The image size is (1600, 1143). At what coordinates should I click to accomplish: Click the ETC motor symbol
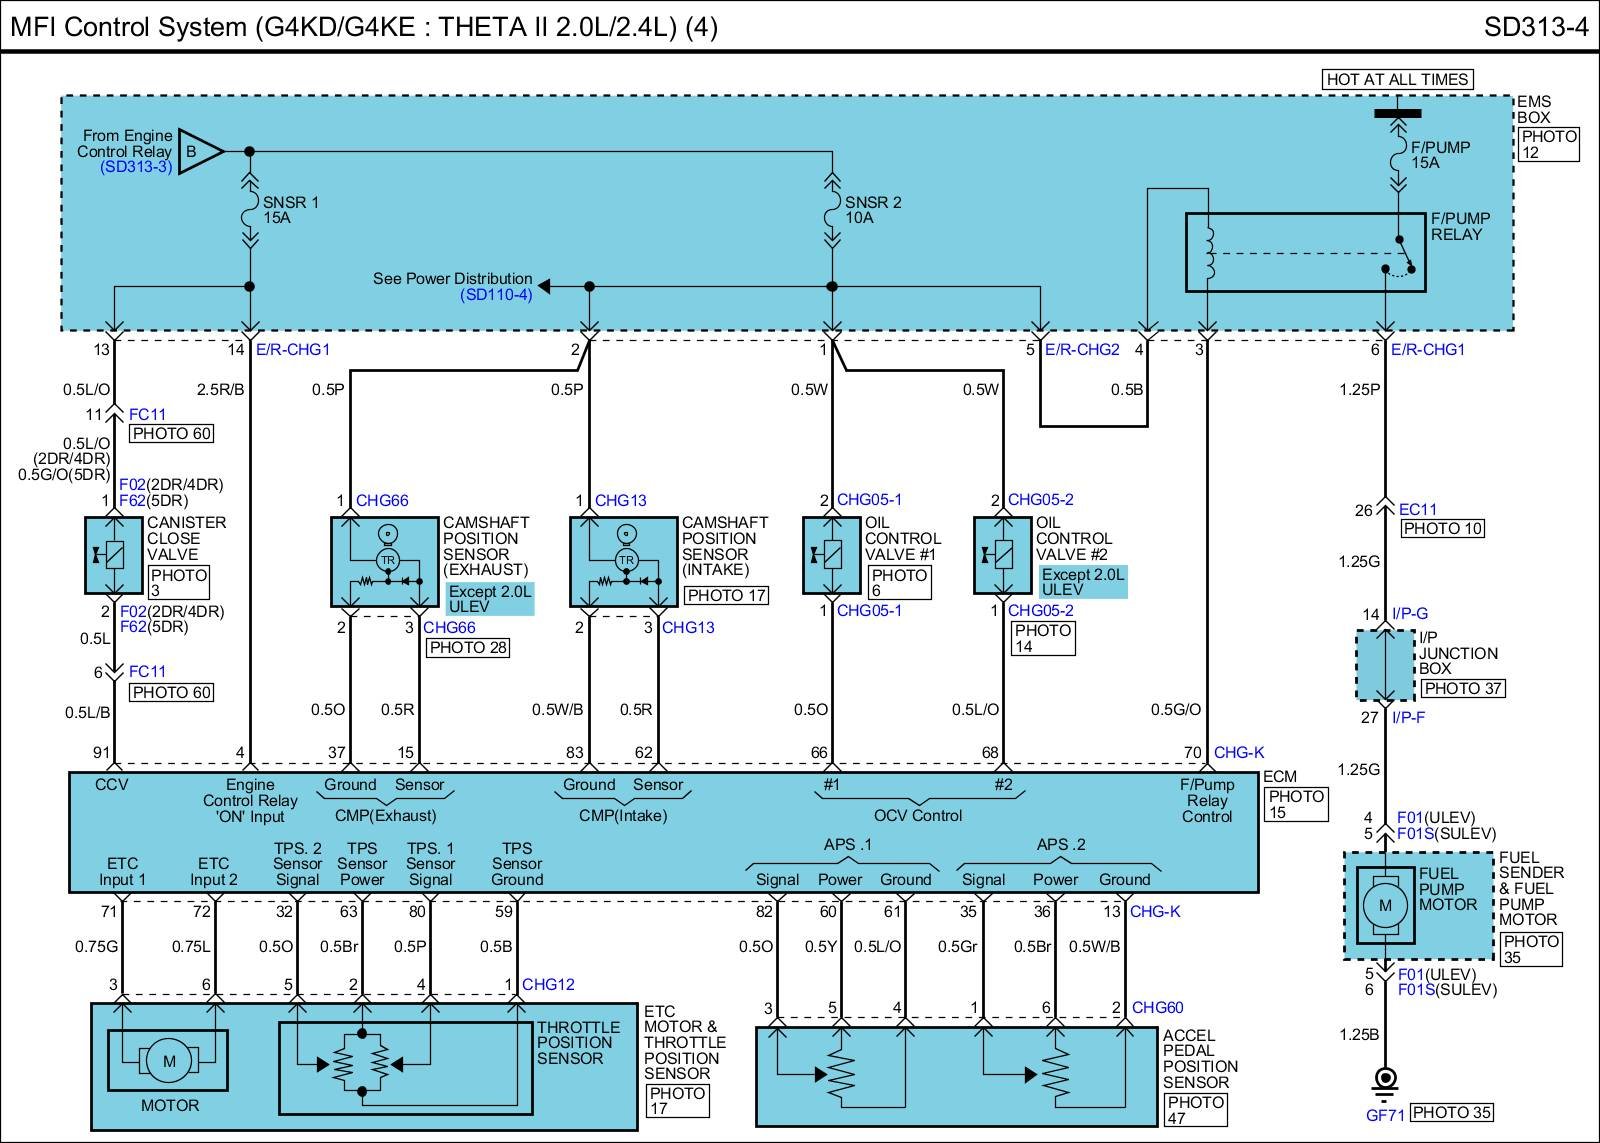tap(168, 1061)
